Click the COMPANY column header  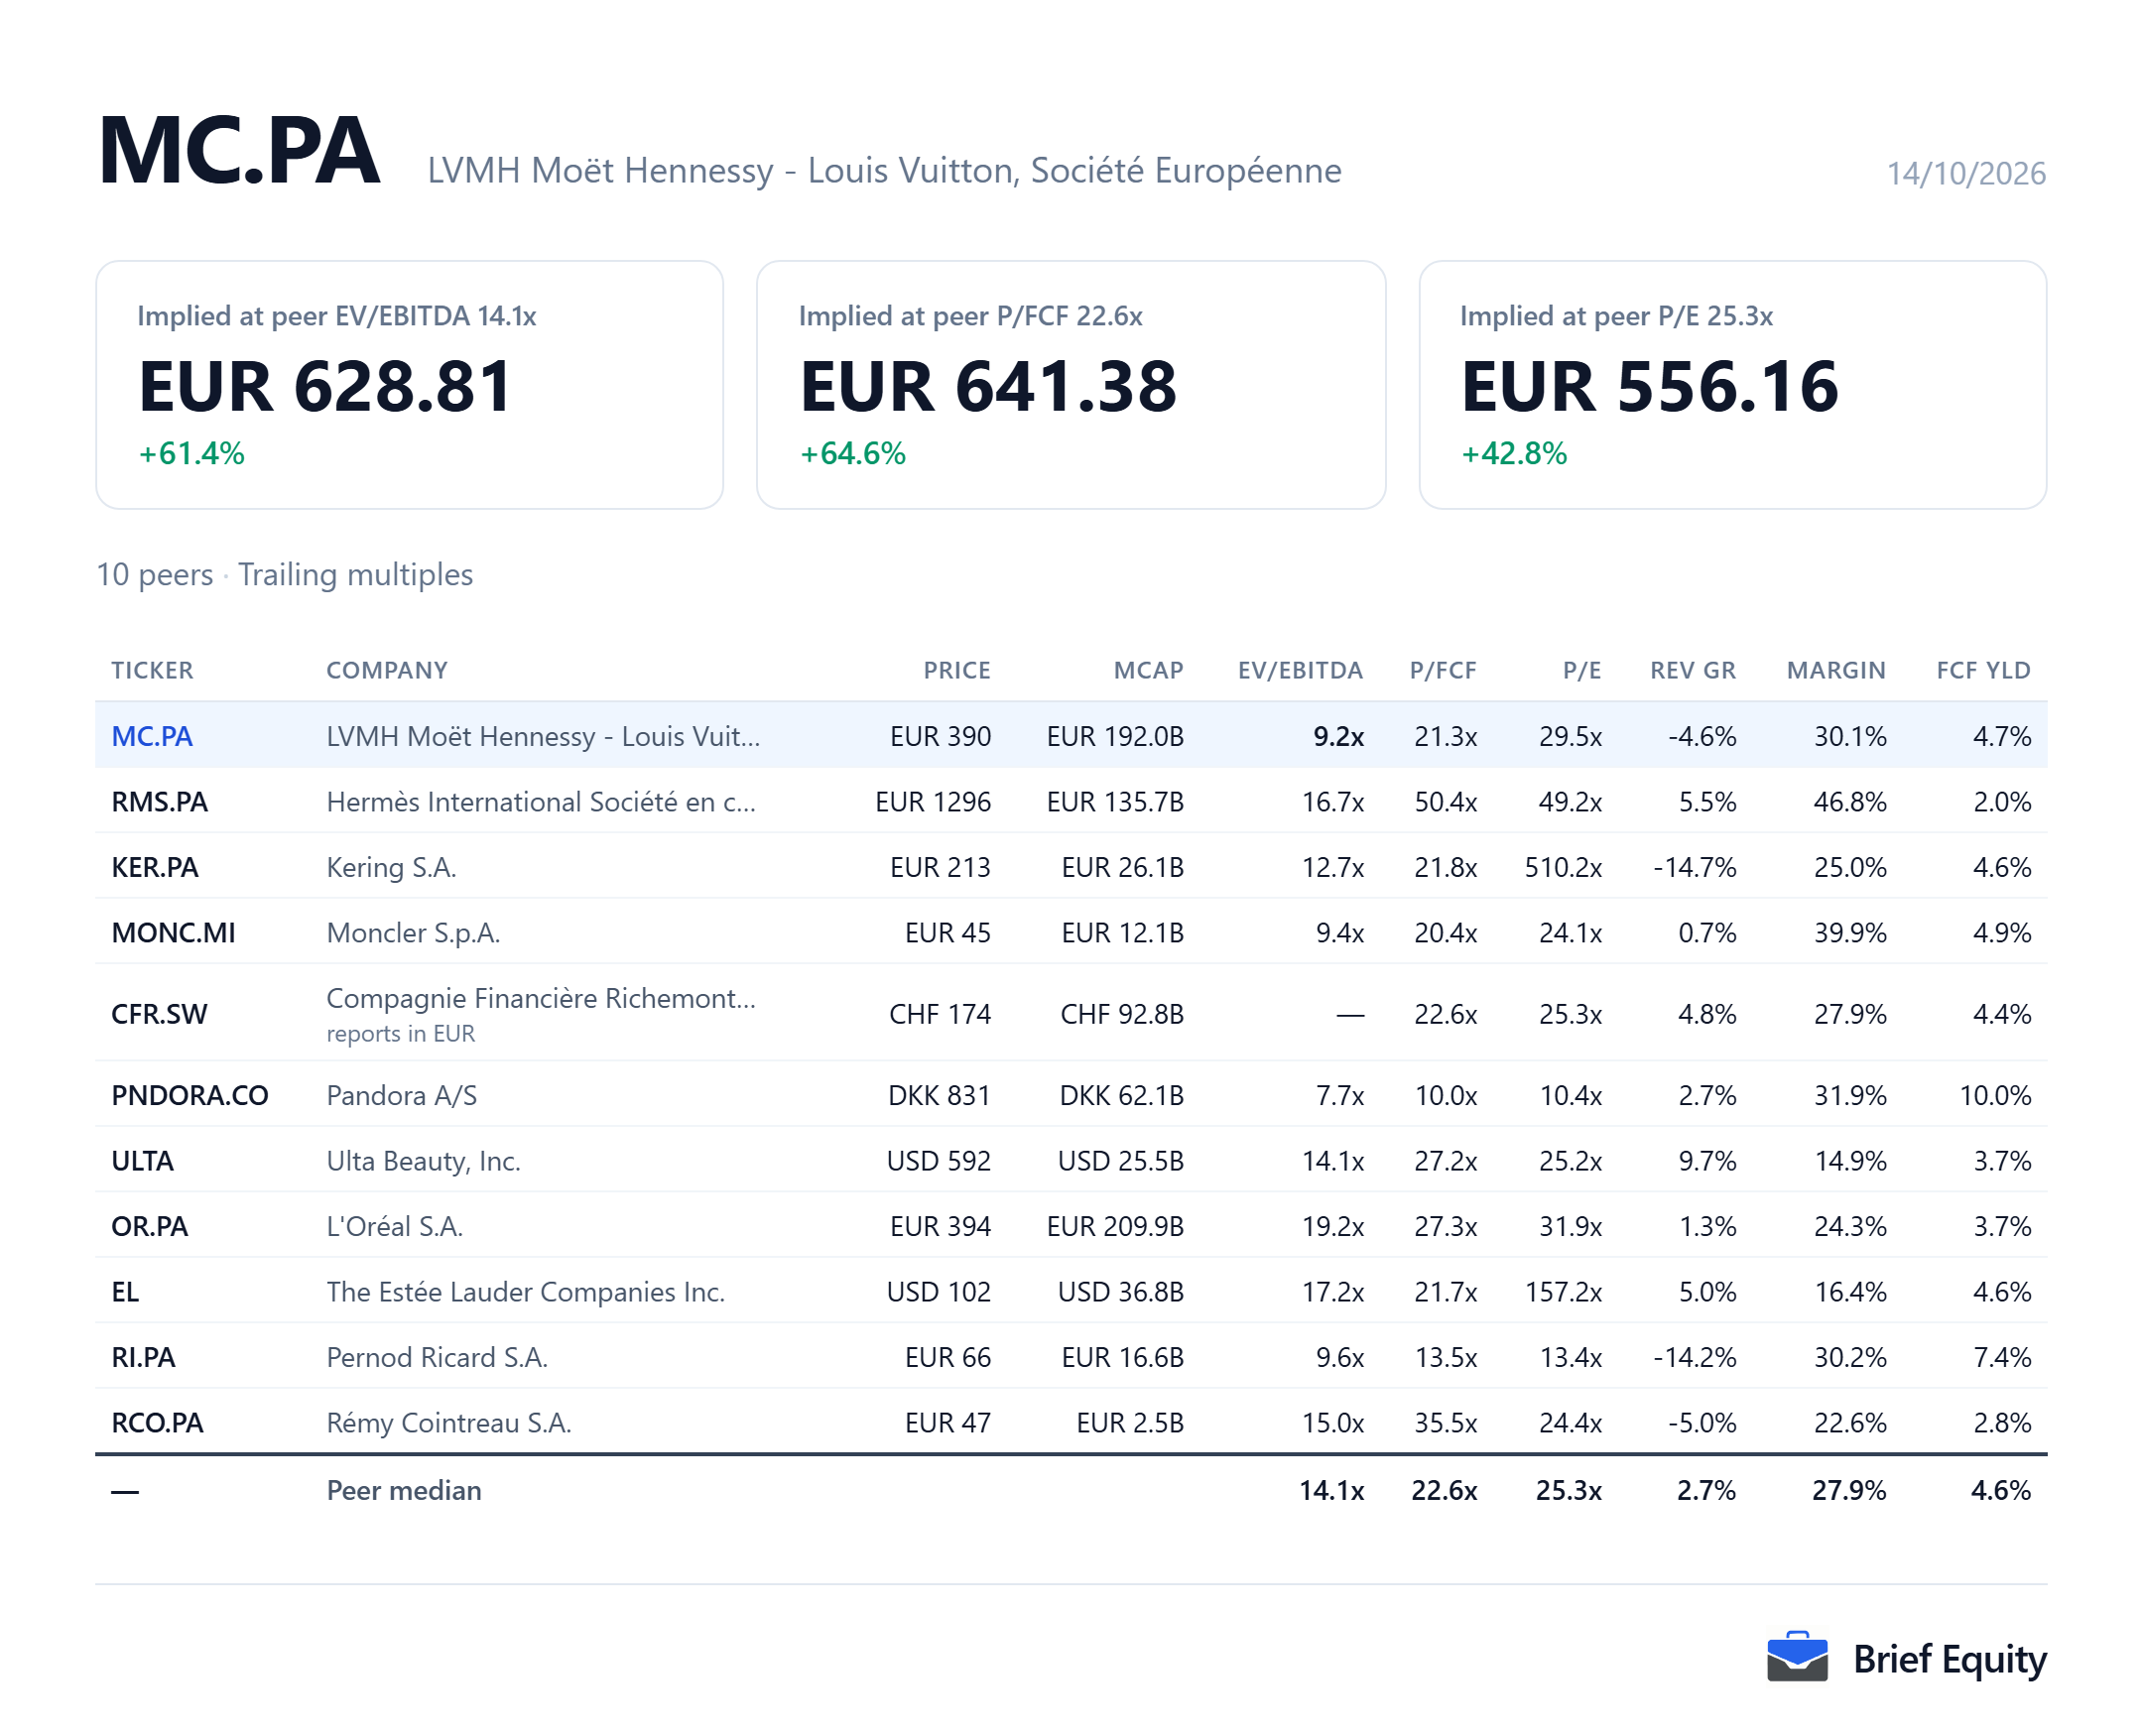(387, 670)
